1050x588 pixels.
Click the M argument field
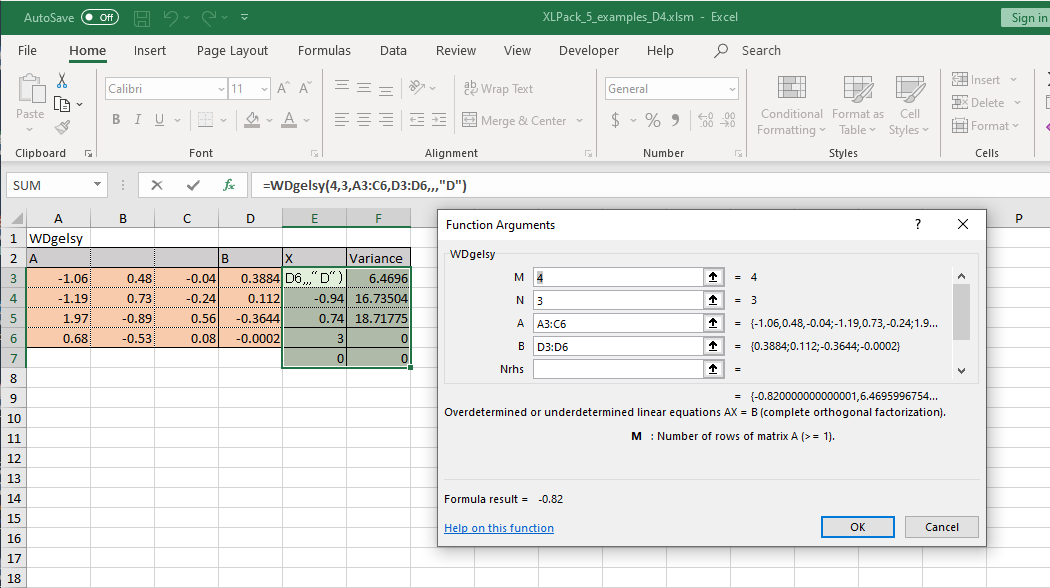coord(618,277)
